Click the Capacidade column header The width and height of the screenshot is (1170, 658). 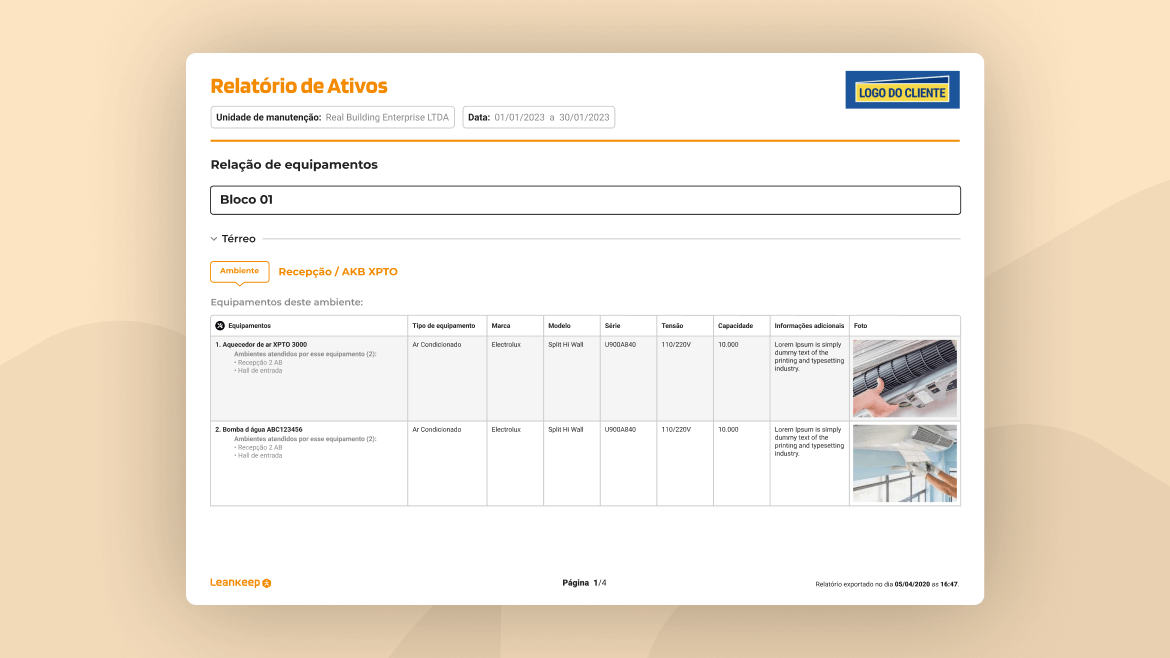click(735, 326)
